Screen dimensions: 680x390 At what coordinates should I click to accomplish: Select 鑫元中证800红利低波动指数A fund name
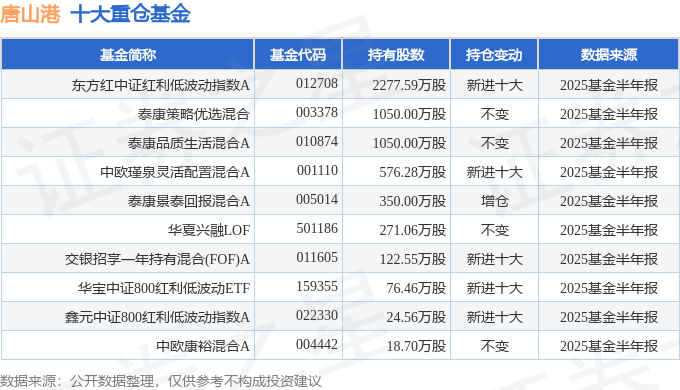click(157, 317)
